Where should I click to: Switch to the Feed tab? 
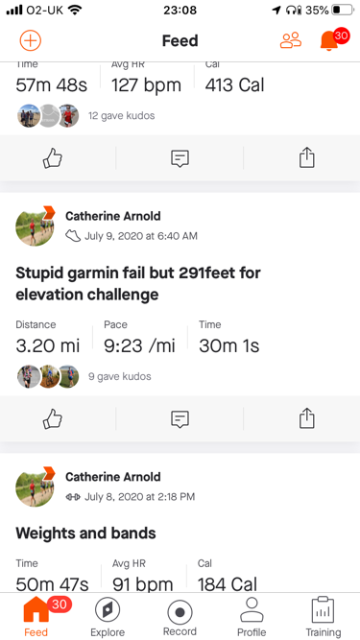click(36, 617)
